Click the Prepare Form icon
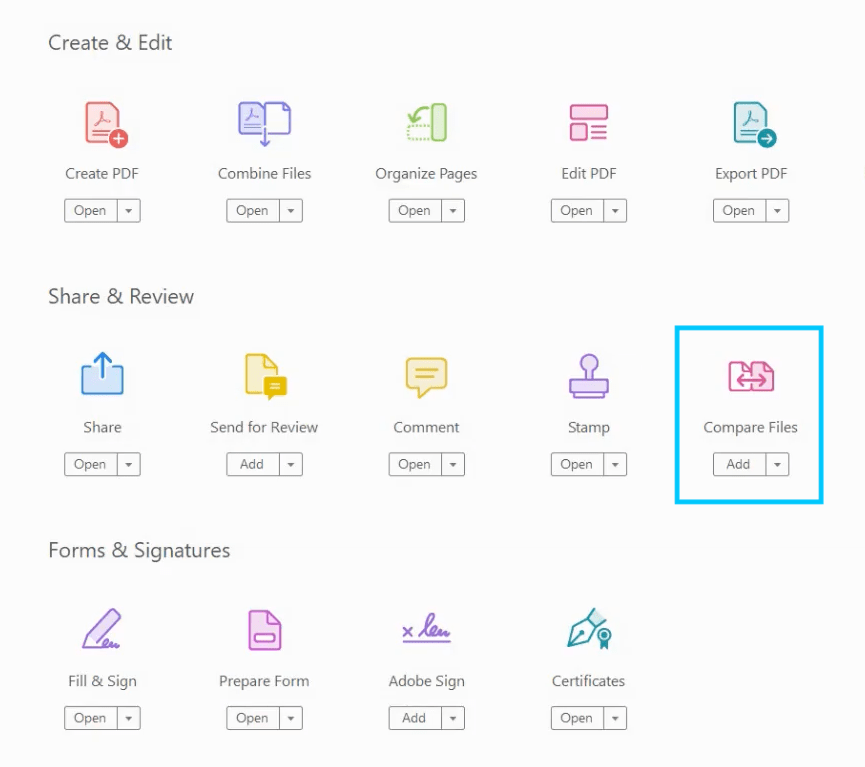The width and height of the screenshot is (865, 767). pos(263,630)
